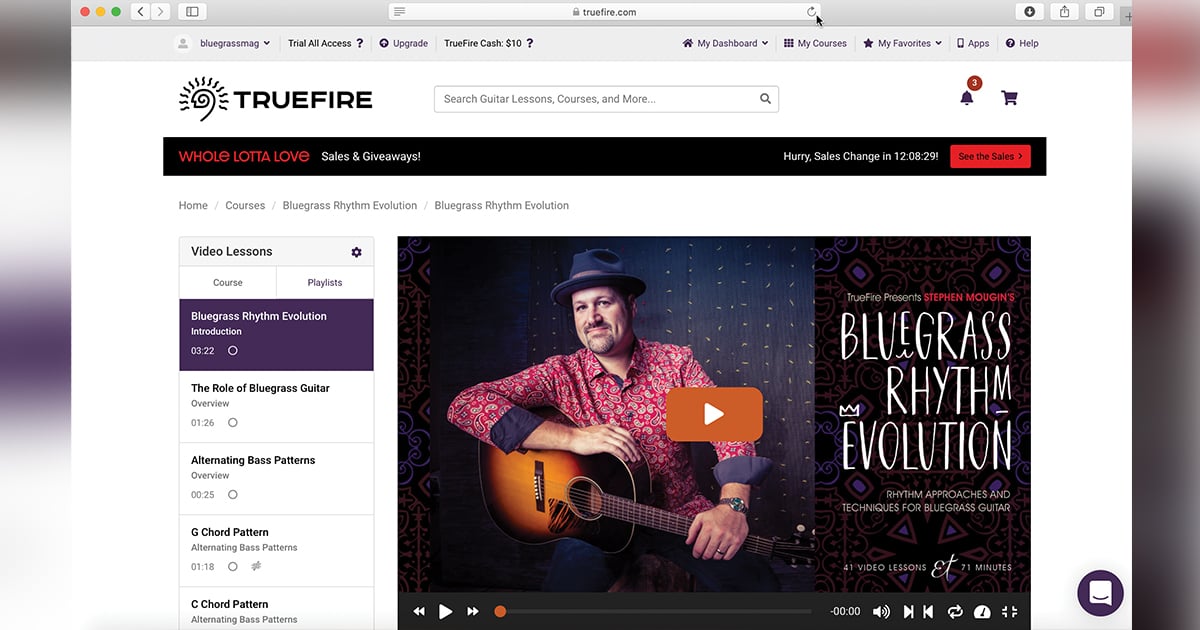The image size is (1200, 630).
Task: Select The Role of Bluegrass Guitar lesson
Action: click(x=276, y=407)
